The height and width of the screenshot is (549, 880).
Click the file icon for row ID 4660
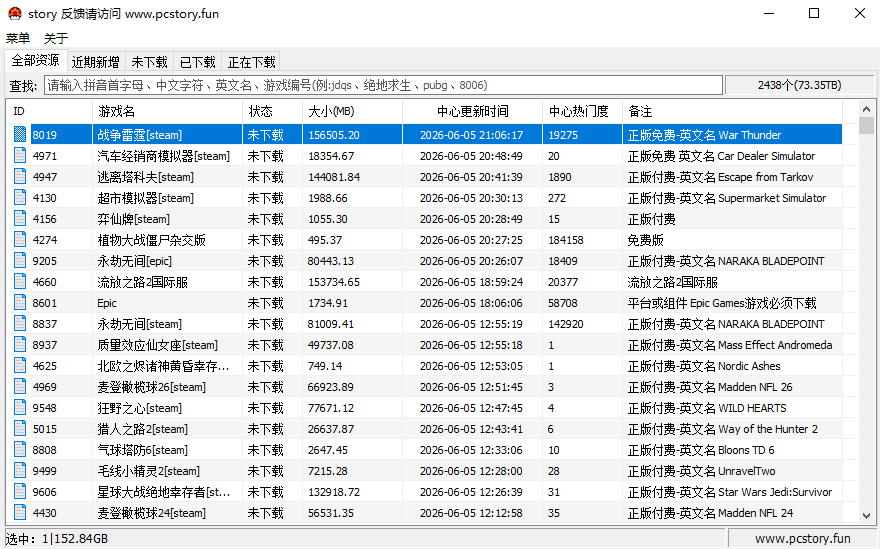point(20,282)
